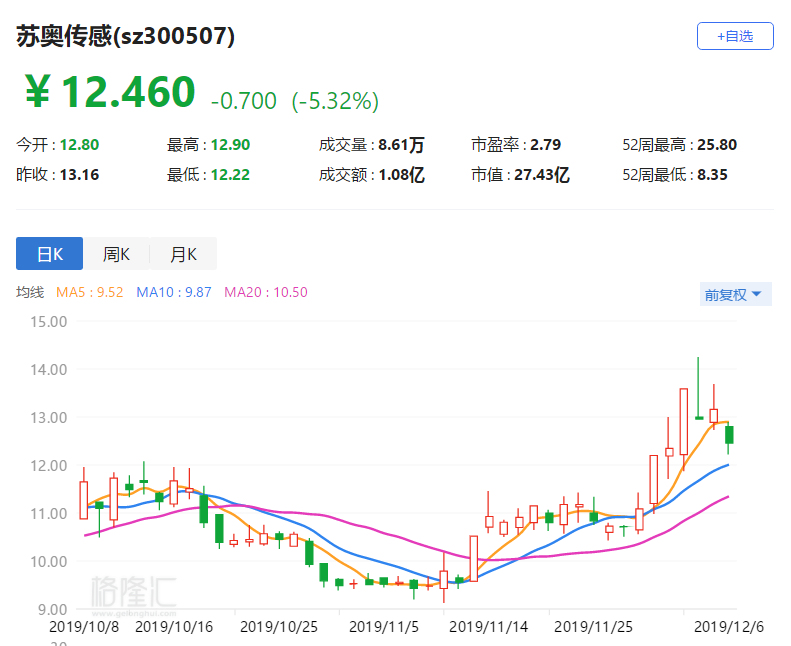Click the 9.00 price axis label

52,610
